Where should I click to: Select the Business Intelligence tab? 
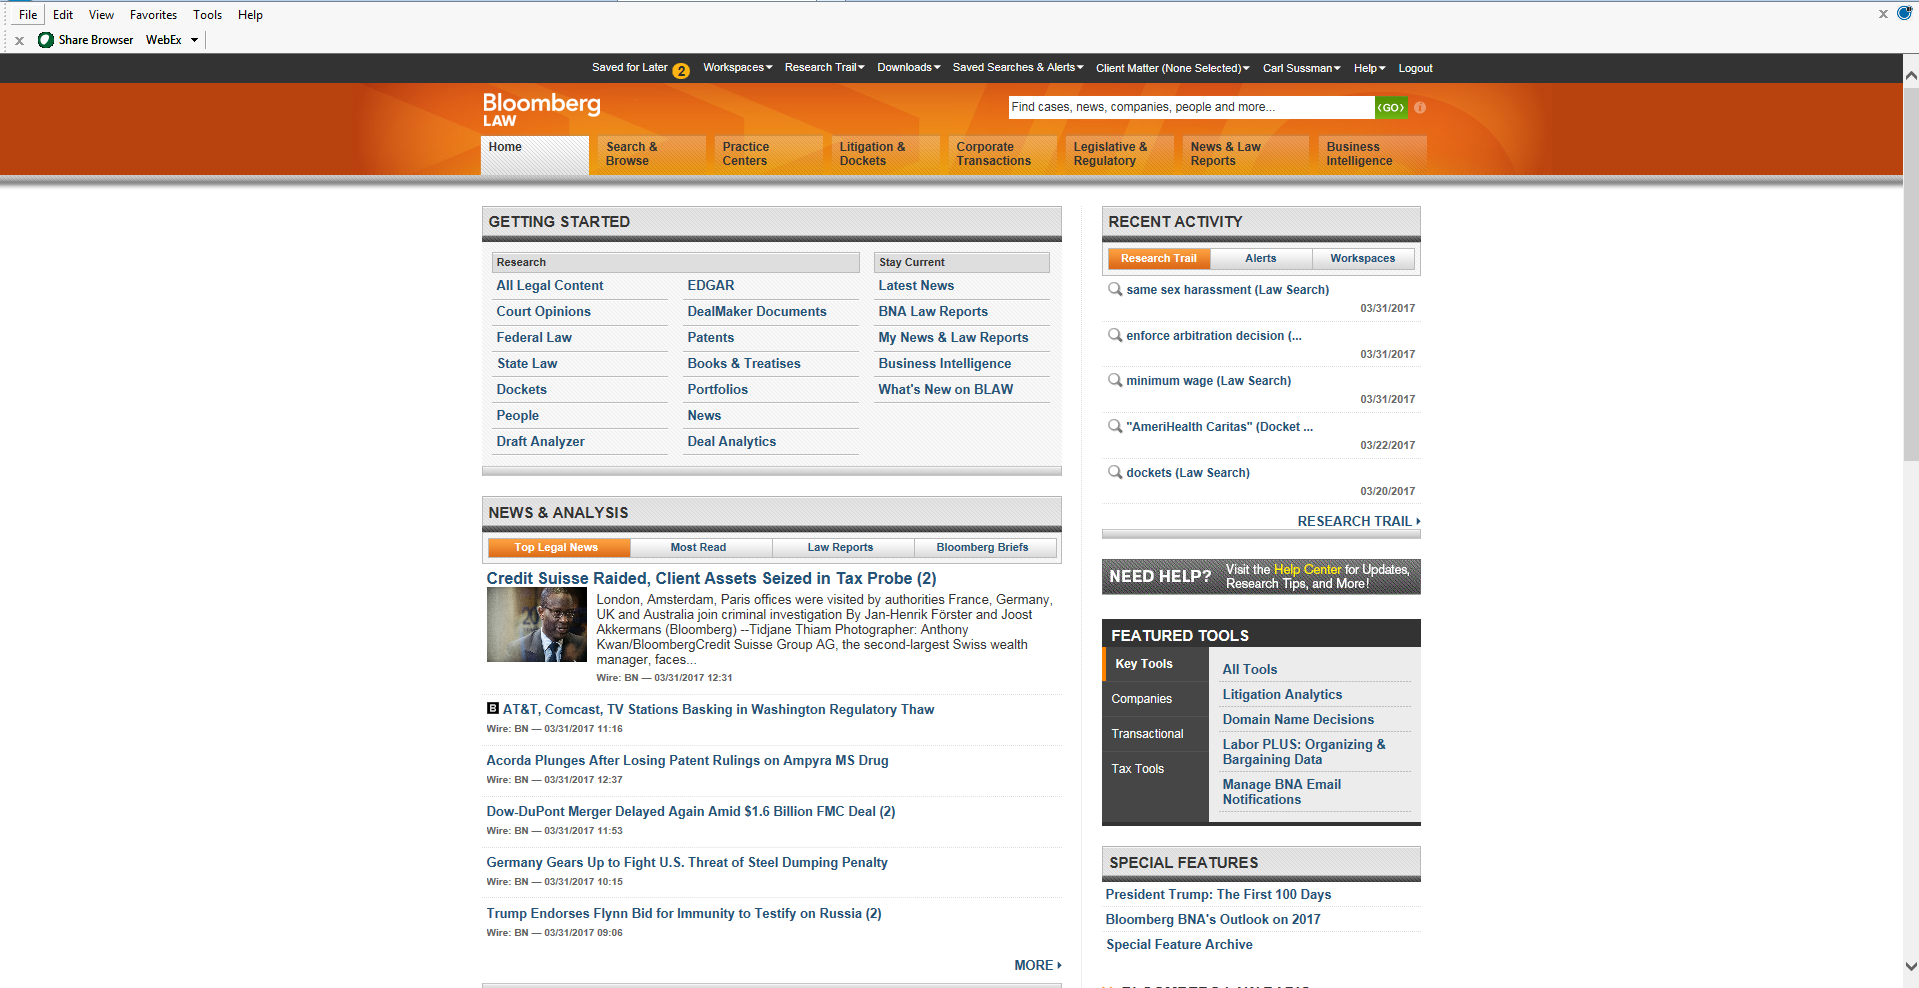point(1372,154)
